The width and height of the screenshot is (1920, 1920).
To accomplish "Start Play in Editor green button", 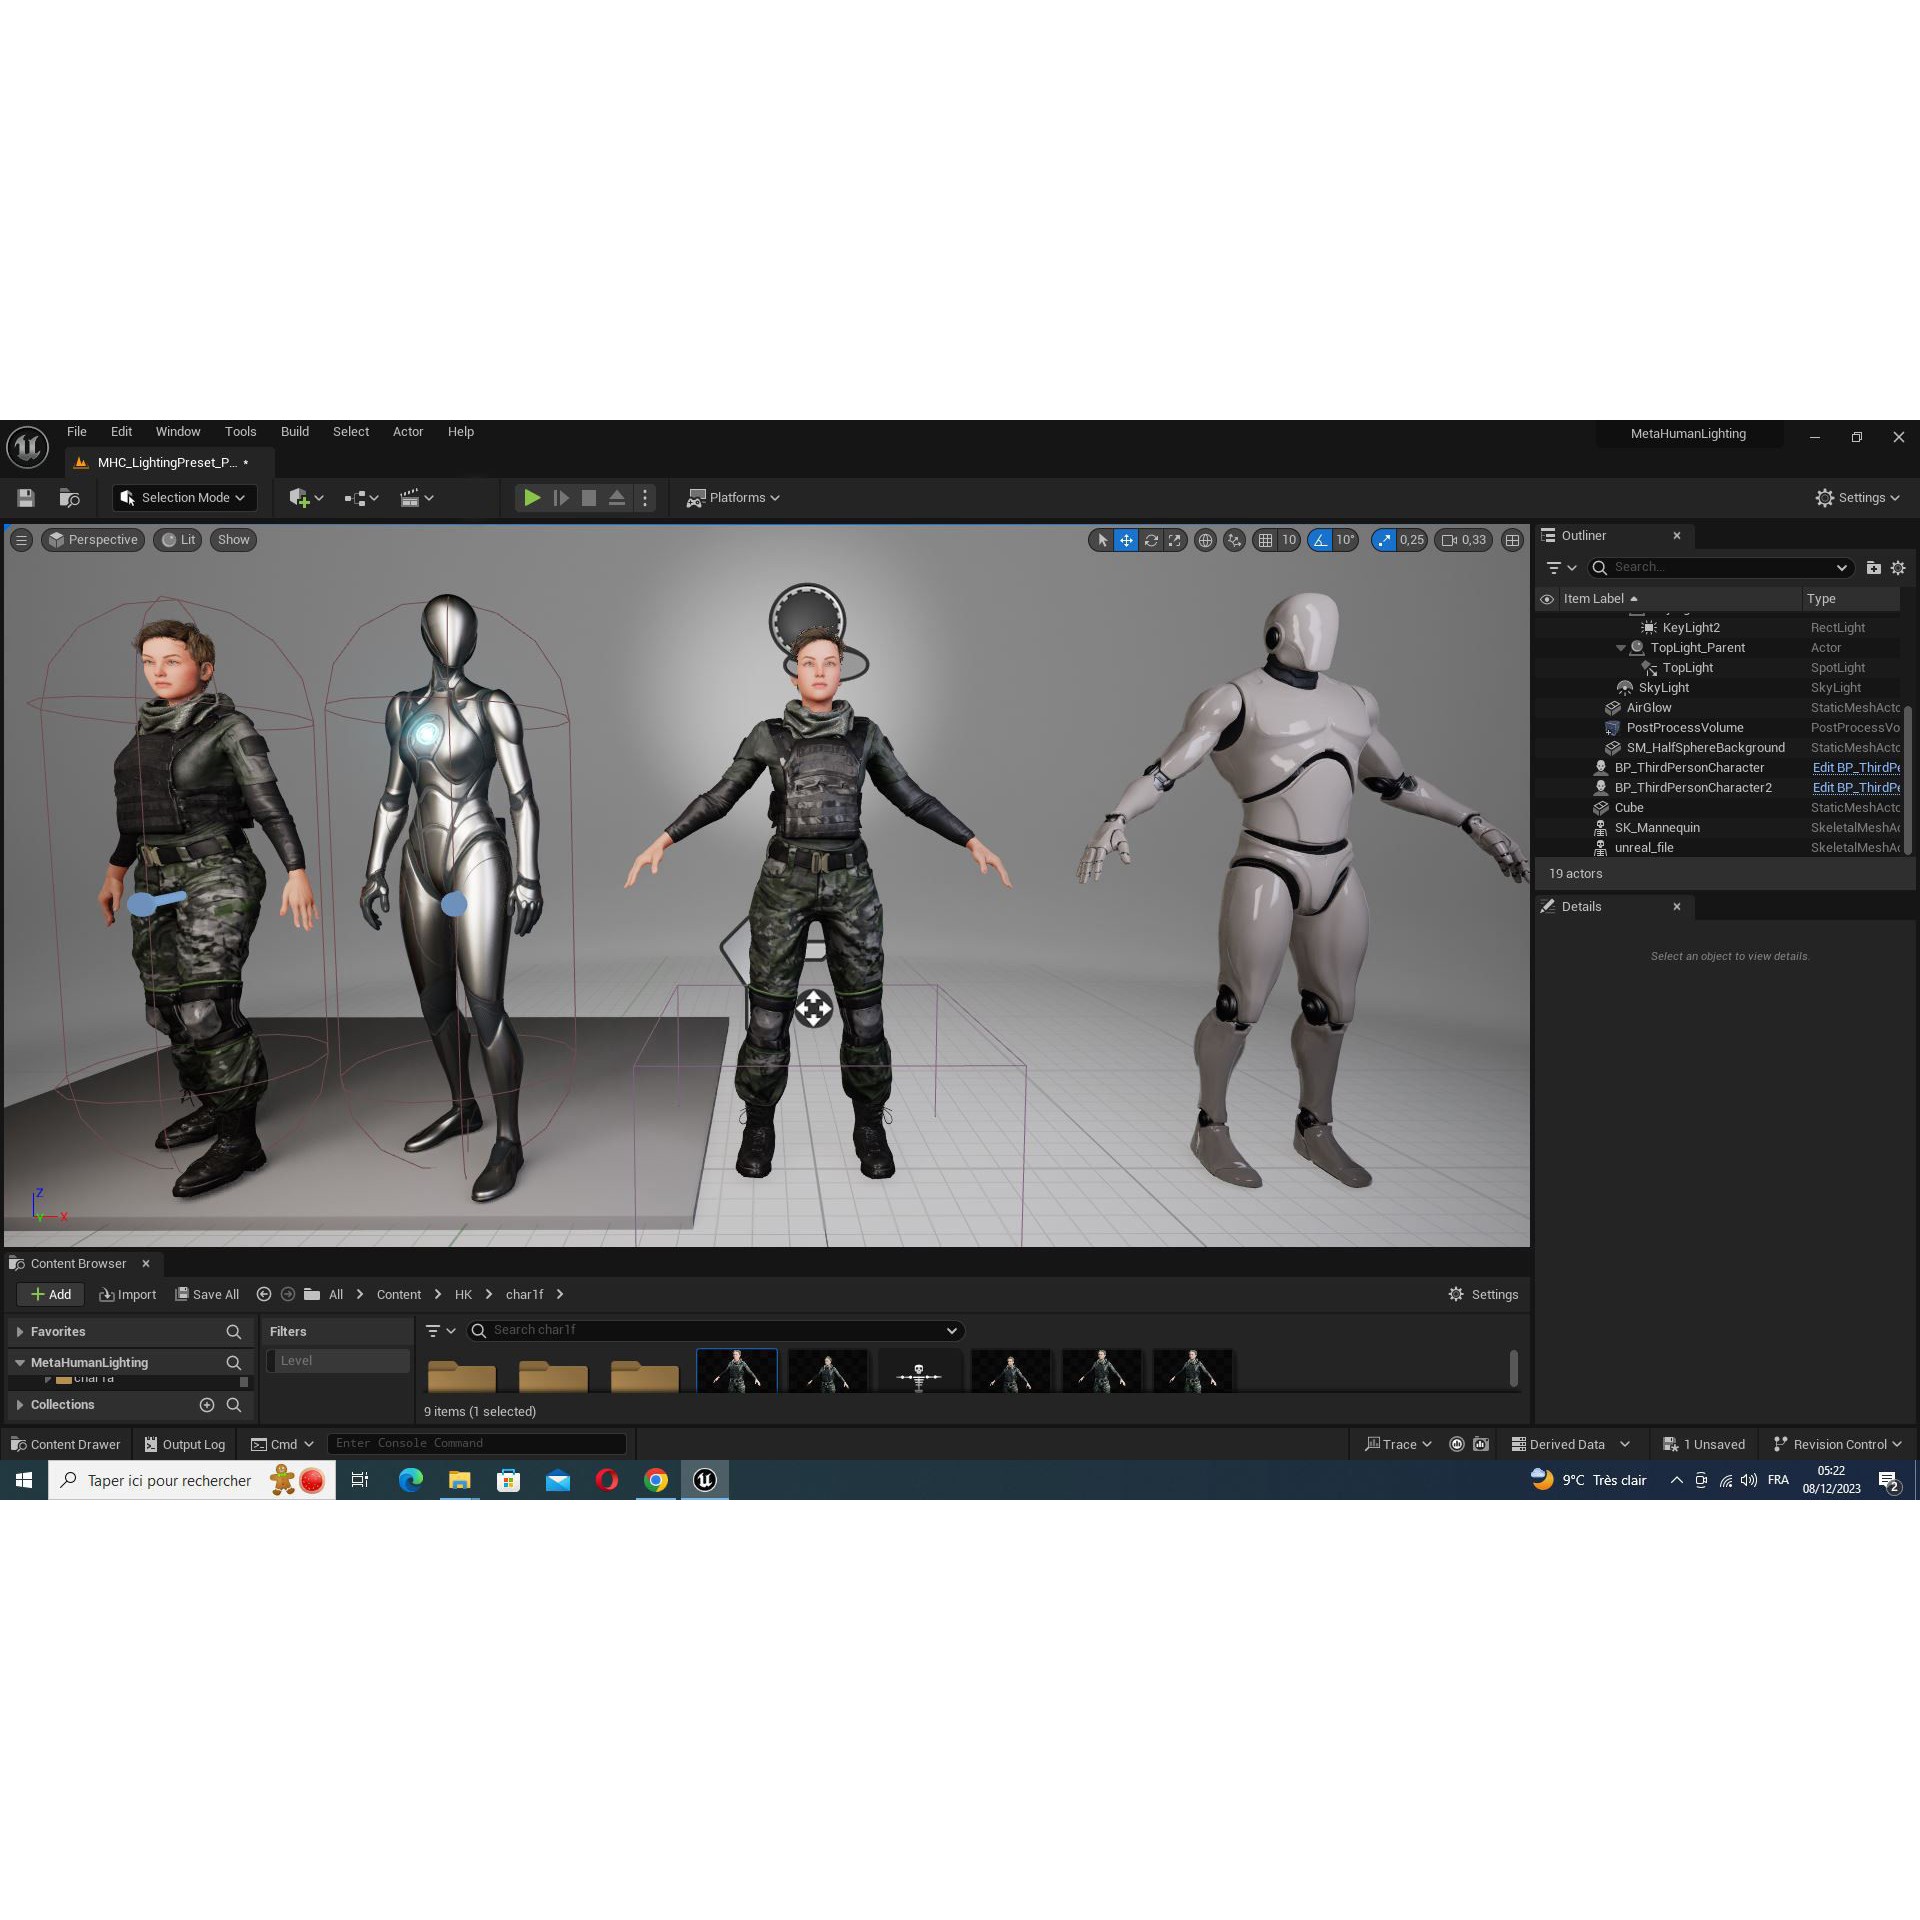I will (532, 498).
